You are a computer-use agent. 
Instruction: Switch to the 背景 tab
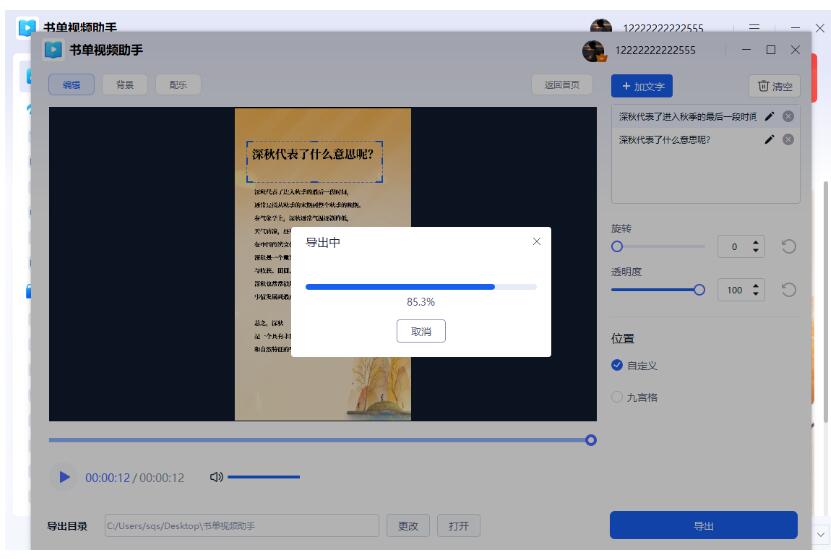[125, 85]
